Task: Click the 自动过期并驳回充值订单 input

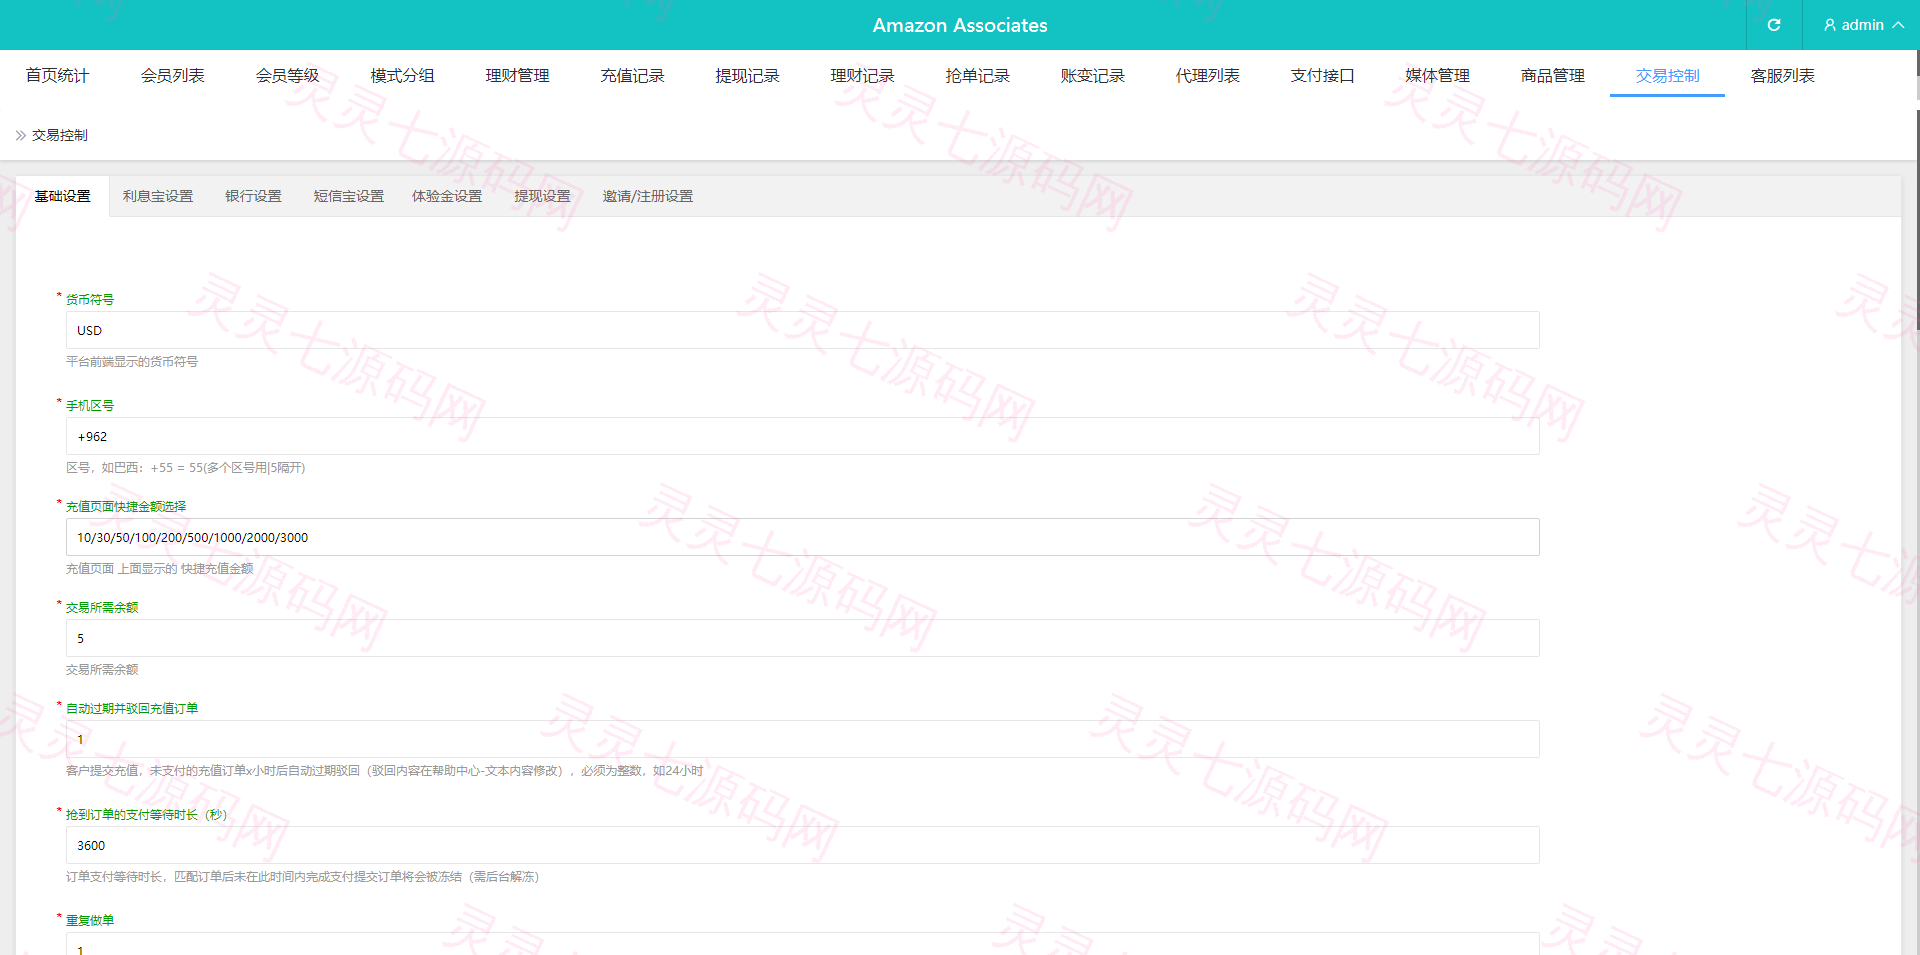Action: click(802, 739)
